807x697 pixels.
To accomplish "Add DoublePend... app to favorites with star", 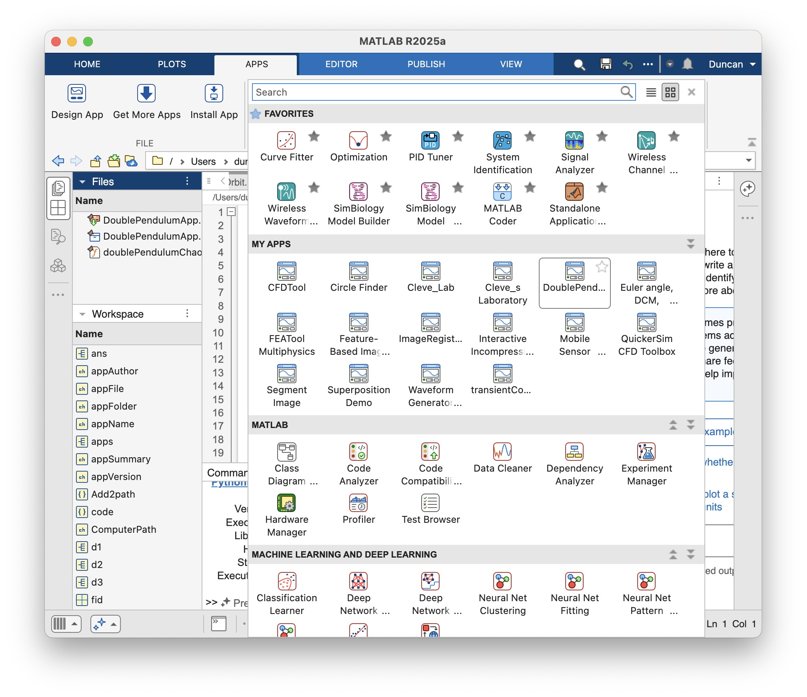I will [x=602, y=267].
